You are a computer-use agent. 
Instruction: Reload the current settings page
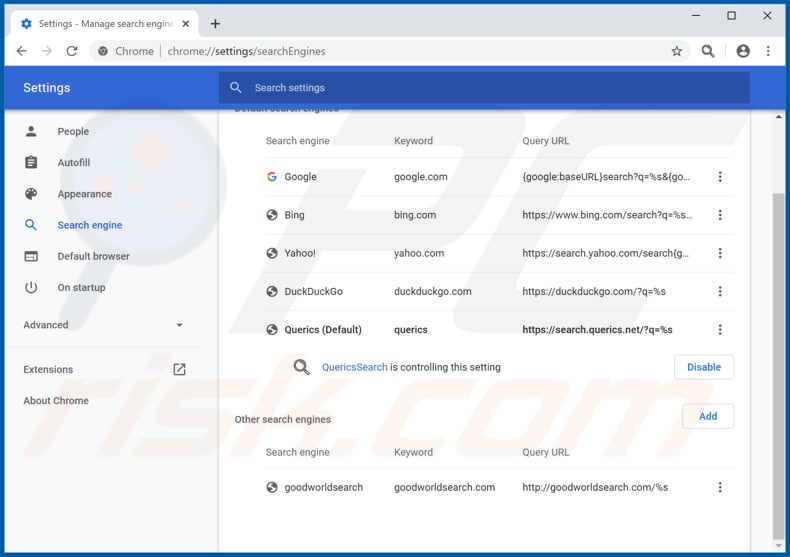tap(72, 51)
